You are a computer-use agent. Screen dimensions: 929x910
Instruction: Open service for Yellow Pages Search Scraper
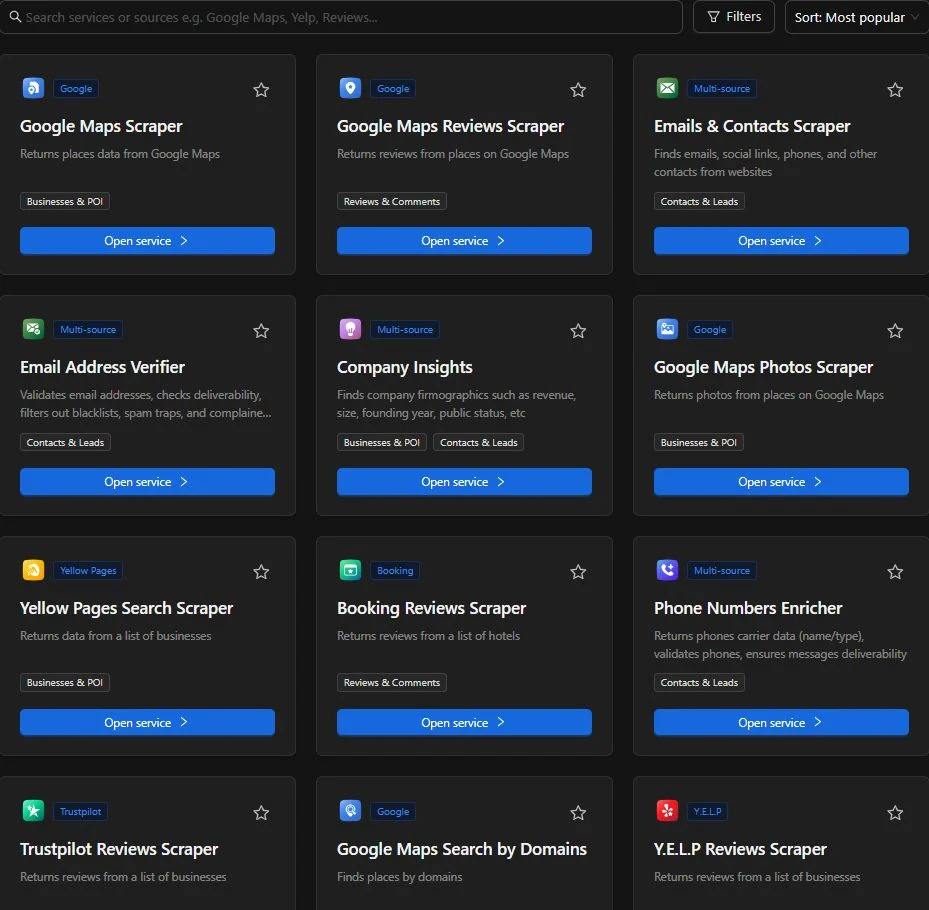147,722
